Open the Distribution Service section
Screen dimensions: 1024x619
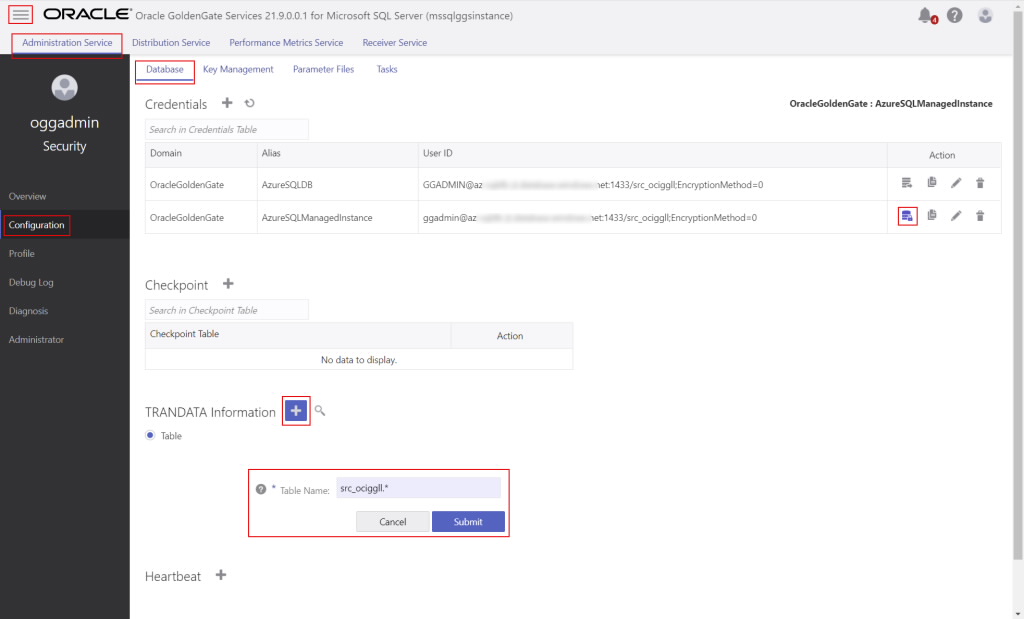(171, 43)
